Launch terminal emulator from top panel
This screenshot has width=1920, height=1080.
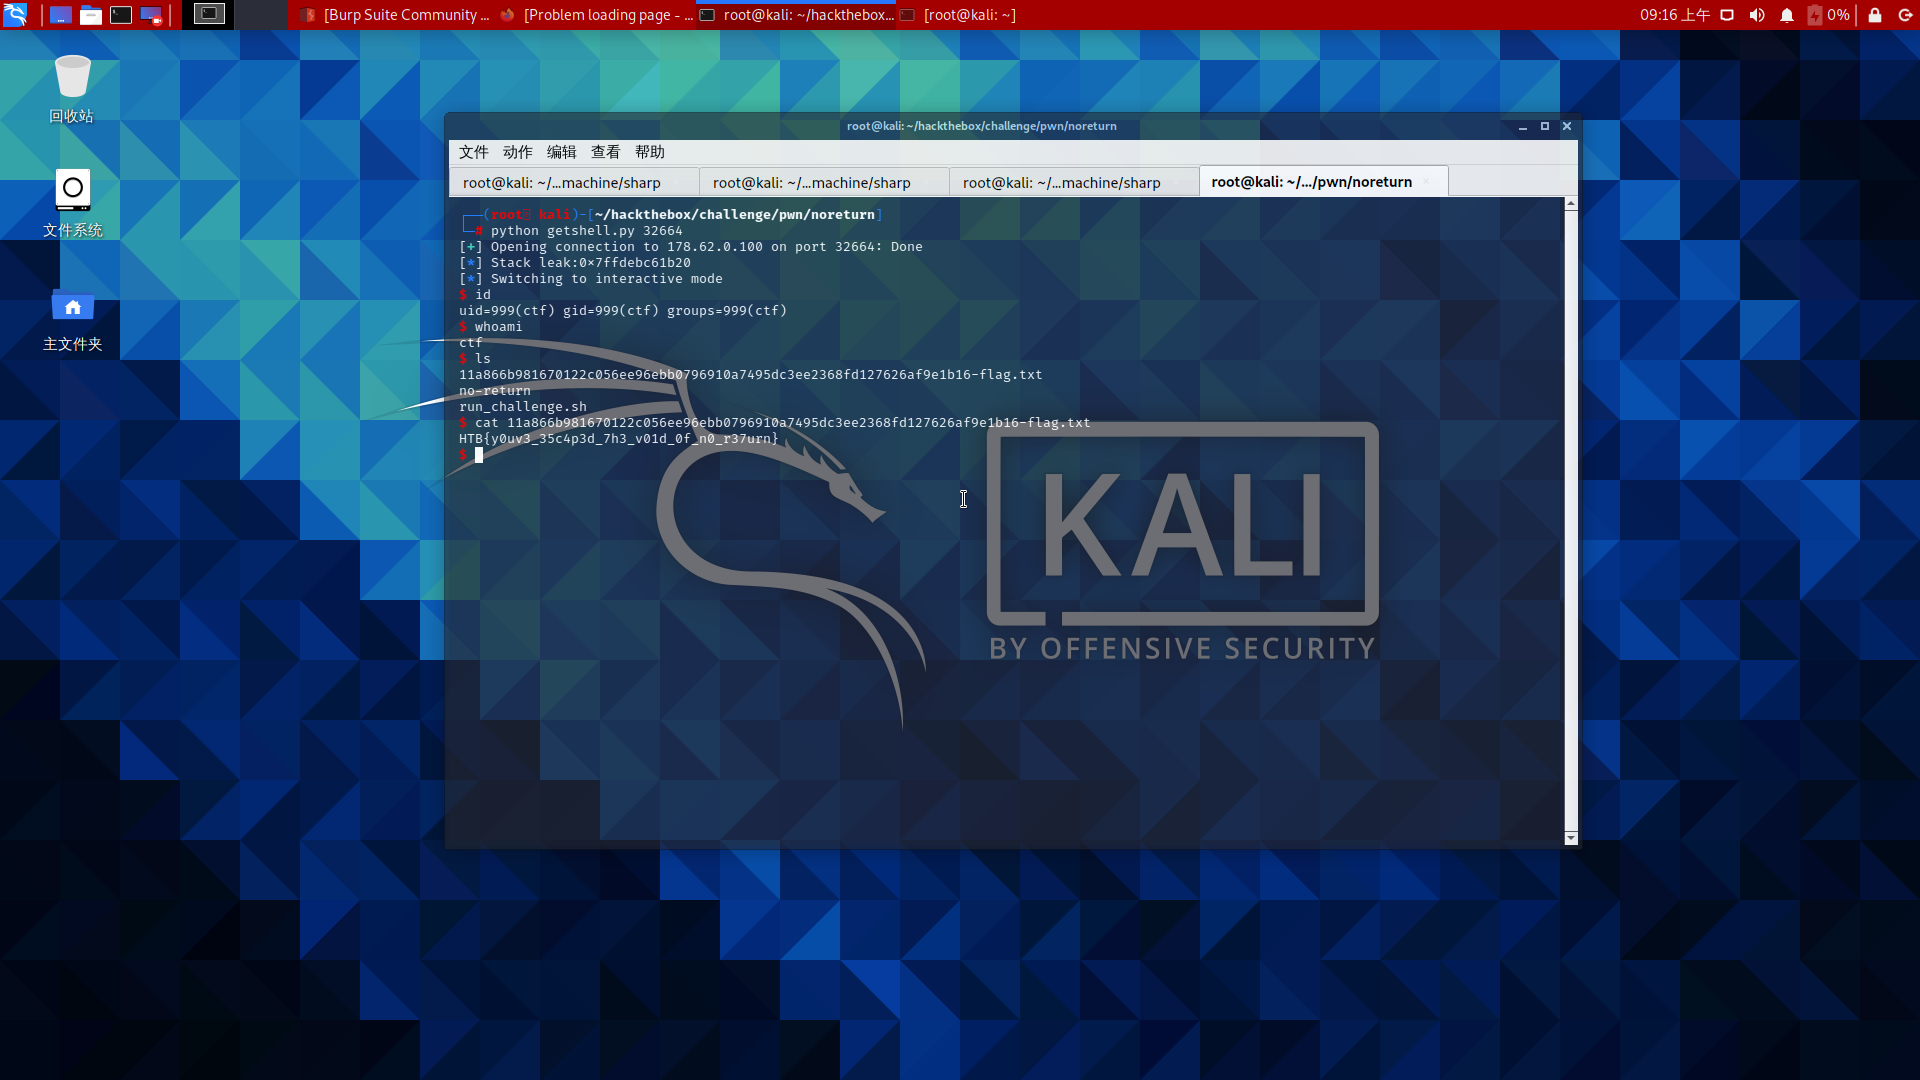click(121, 15)
